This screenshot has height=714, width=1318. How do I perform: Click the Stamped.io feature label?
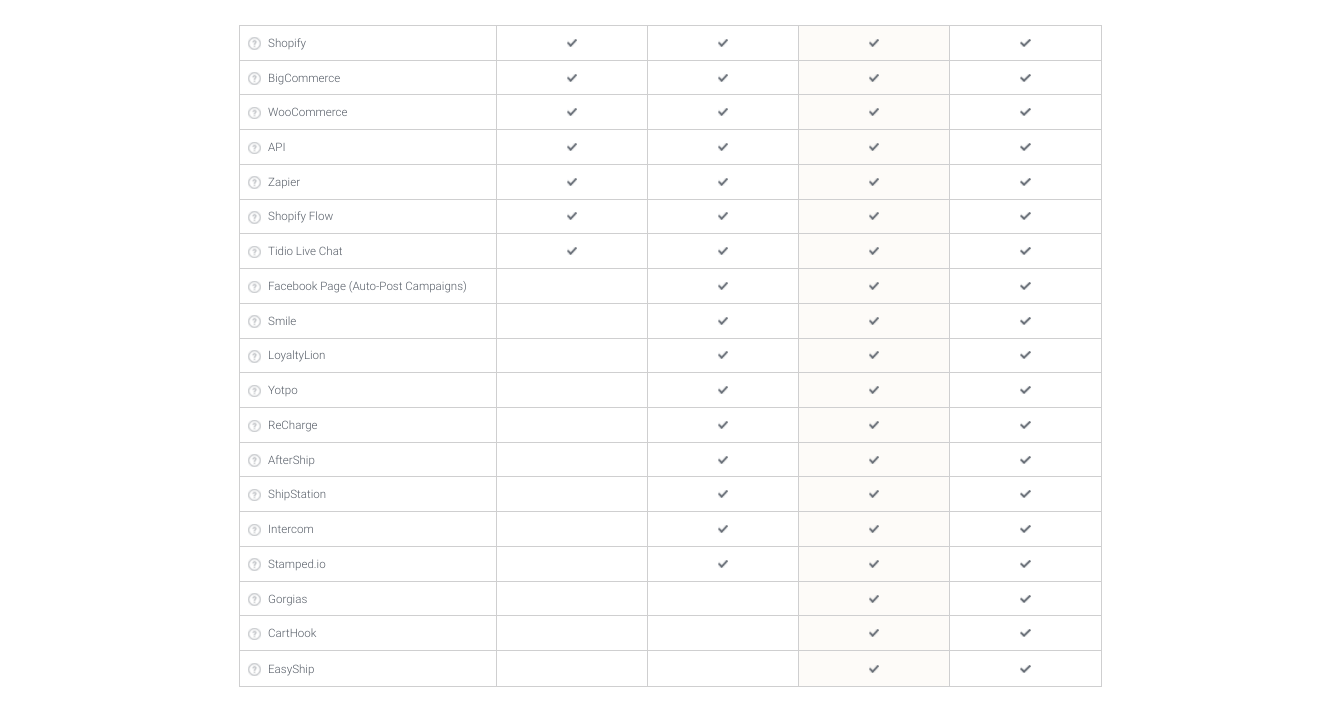(296, 564)
